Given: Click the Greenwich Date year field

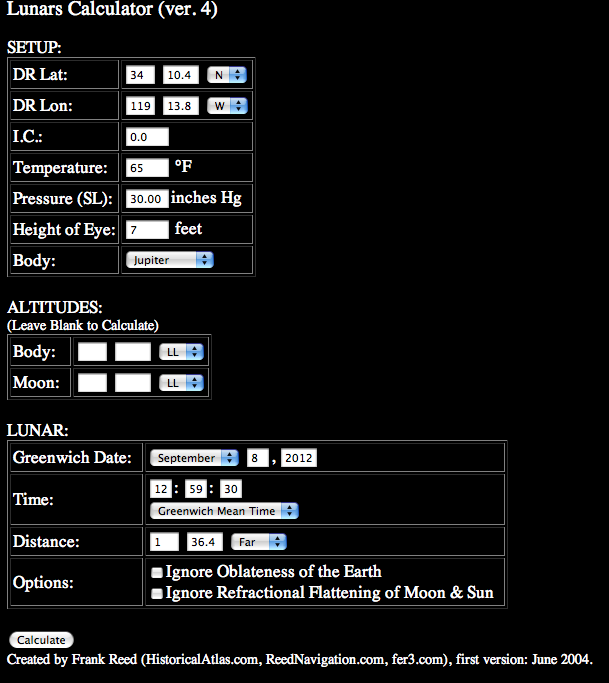Looking at the screenshot, I should pos(299,458).
